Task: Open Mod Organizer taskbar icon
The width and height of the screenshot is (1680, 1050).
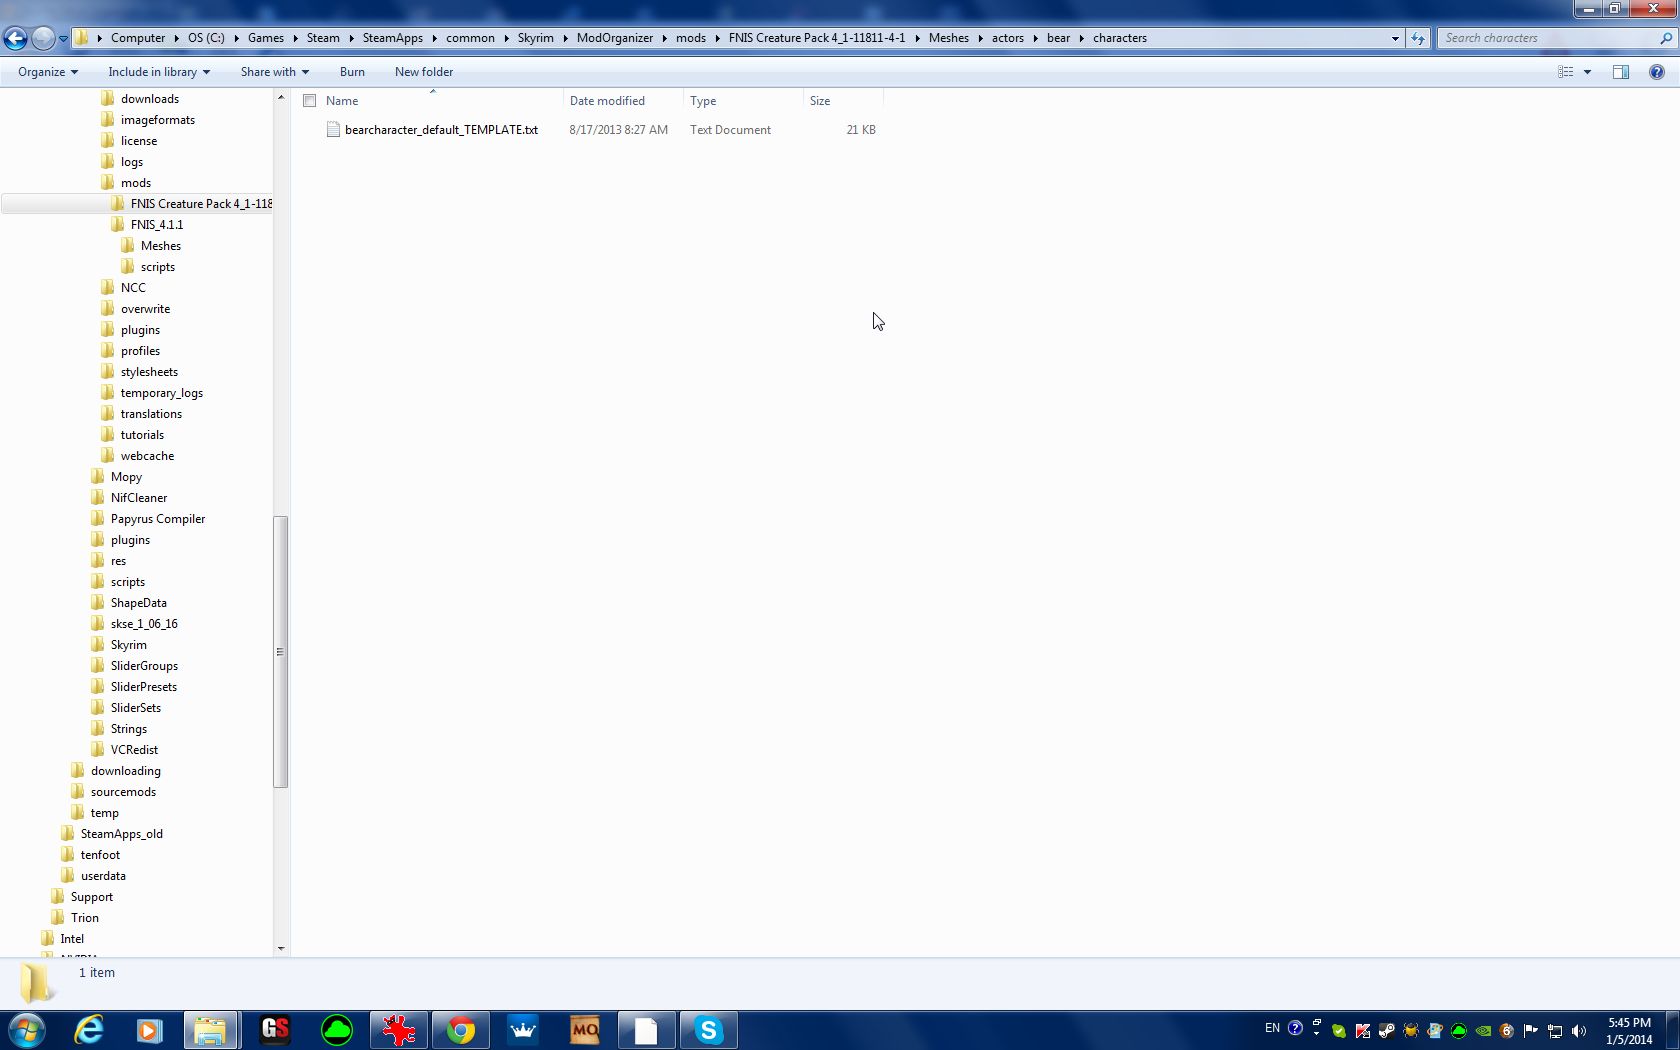Action: click(584, 1030)
